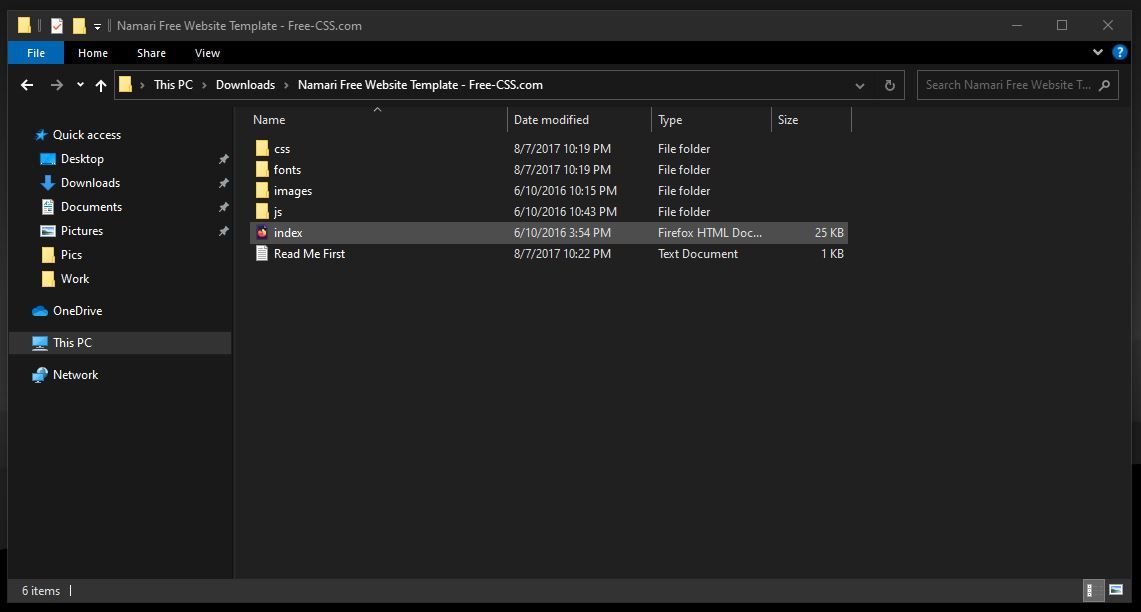Switch to large icons view in status bar
Image resolution: width=1141 pixels, height=612 pixels.
1117,591
